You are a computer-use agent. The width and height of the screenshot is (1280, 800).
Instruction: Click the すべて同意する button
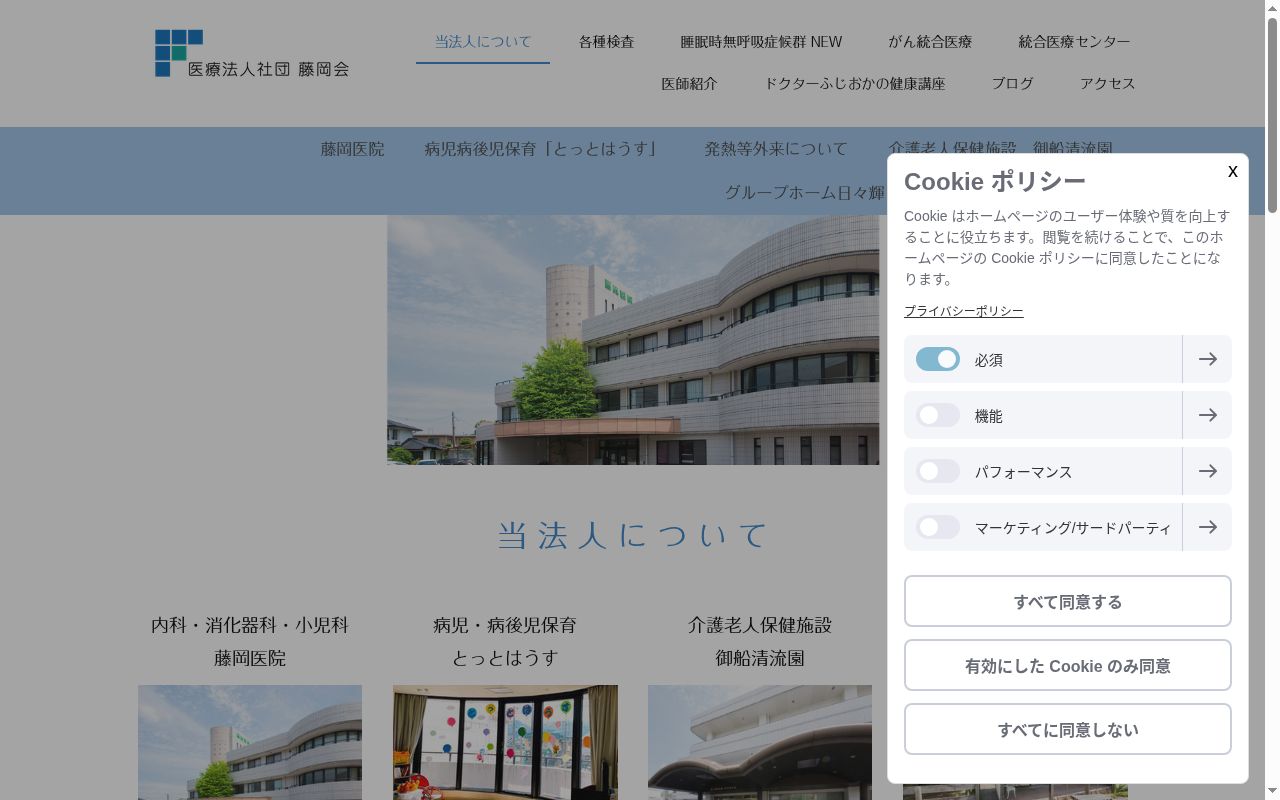click(x=1067, y=601)
